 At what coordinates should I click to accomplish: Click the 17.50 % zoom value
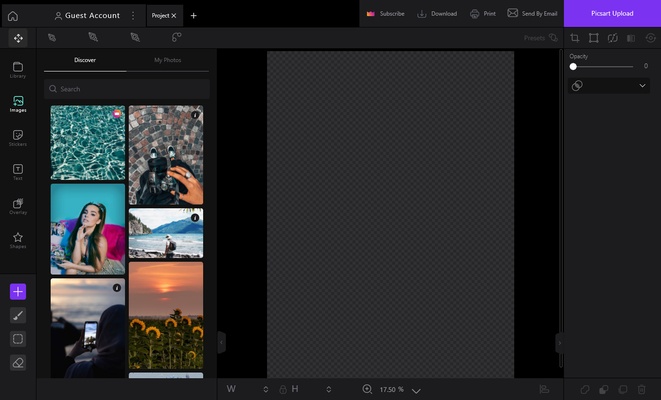392,389
